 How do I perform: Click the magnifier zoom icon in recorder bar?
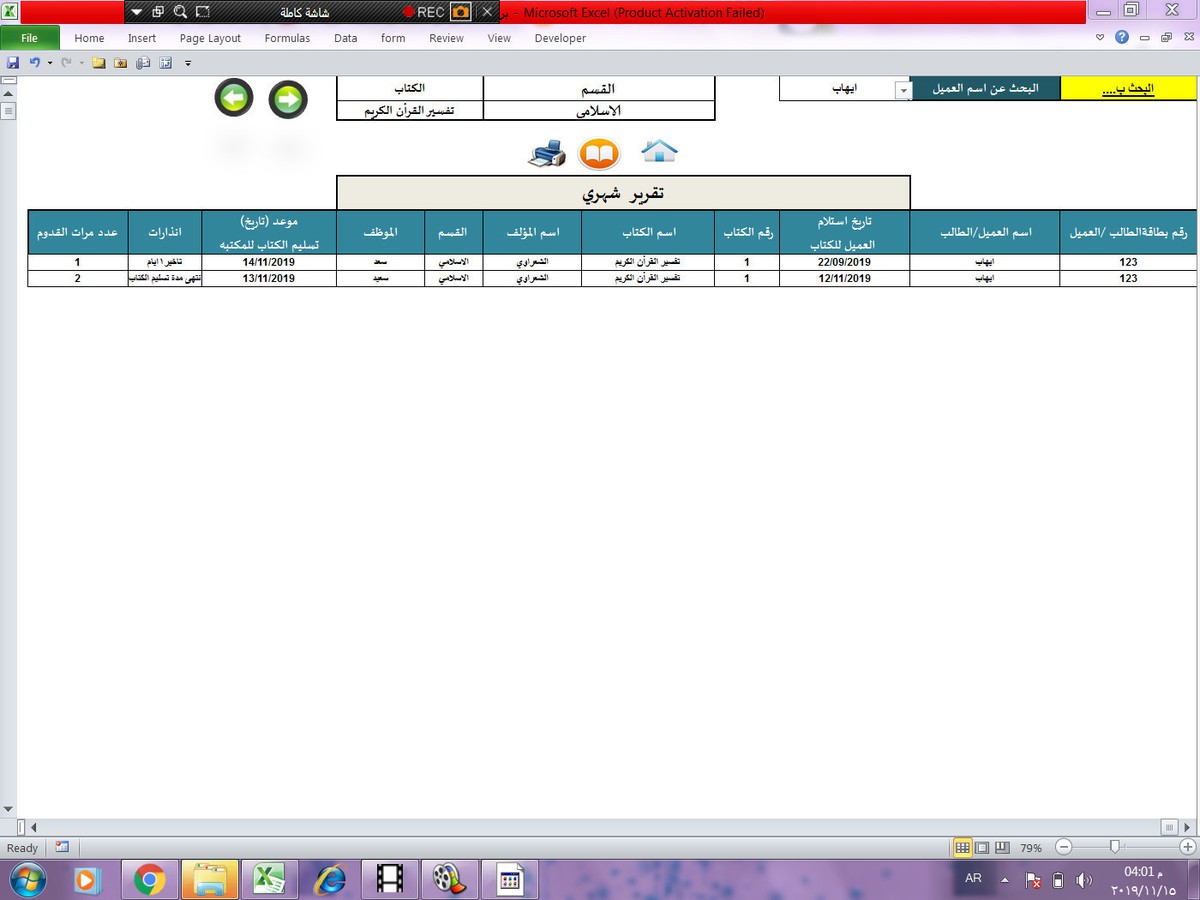click(180, 12)
